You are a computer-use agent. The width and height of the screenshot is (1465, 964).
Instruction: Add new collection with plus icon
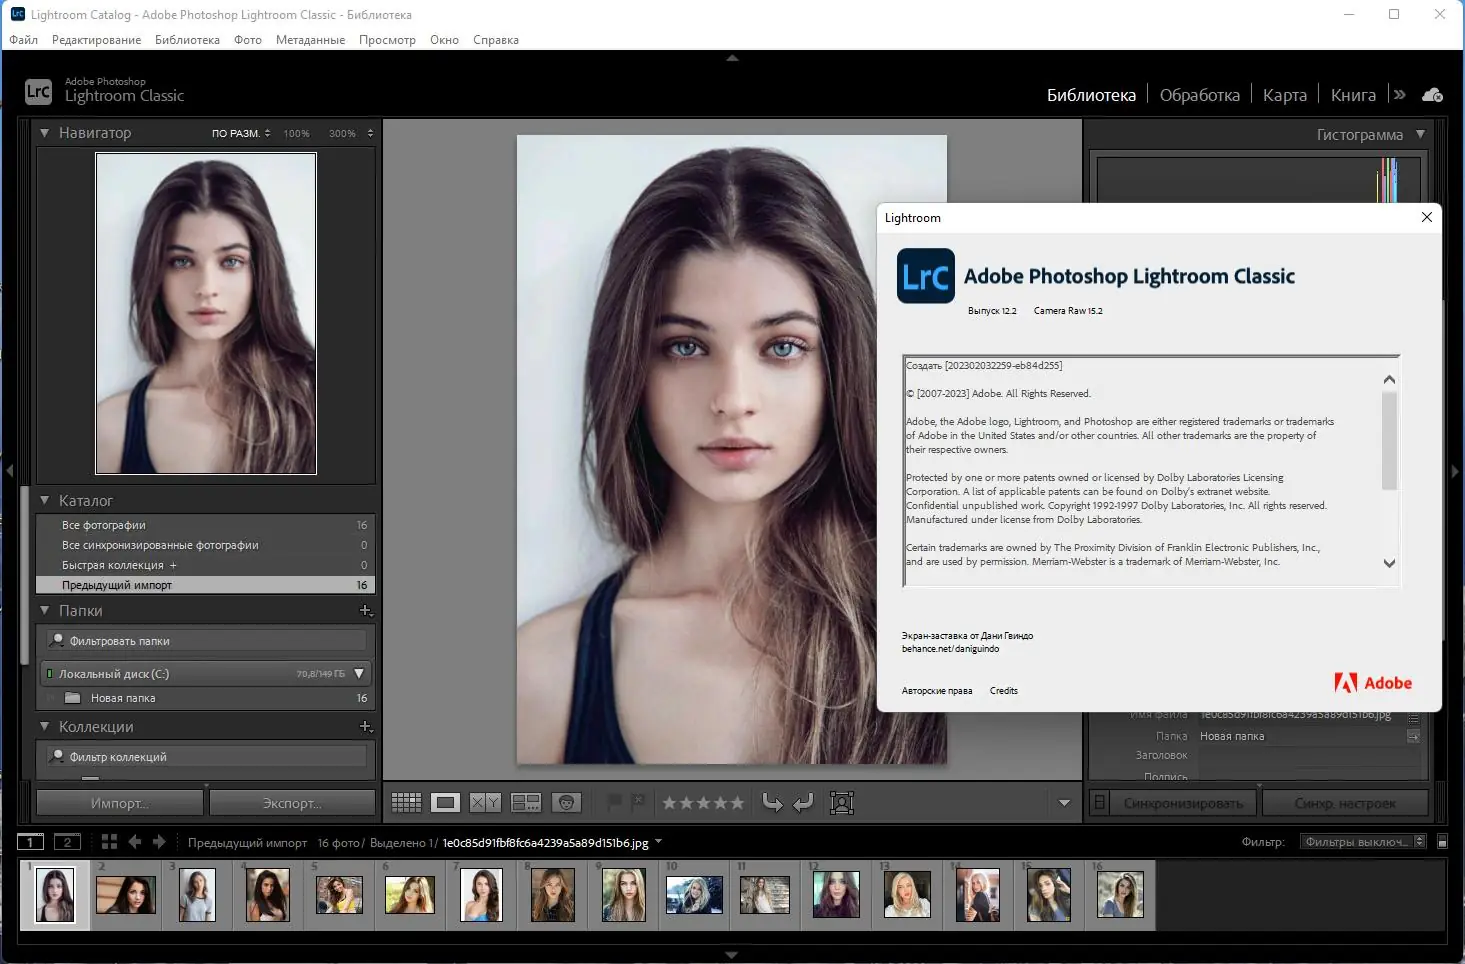(x=365, y=727)
